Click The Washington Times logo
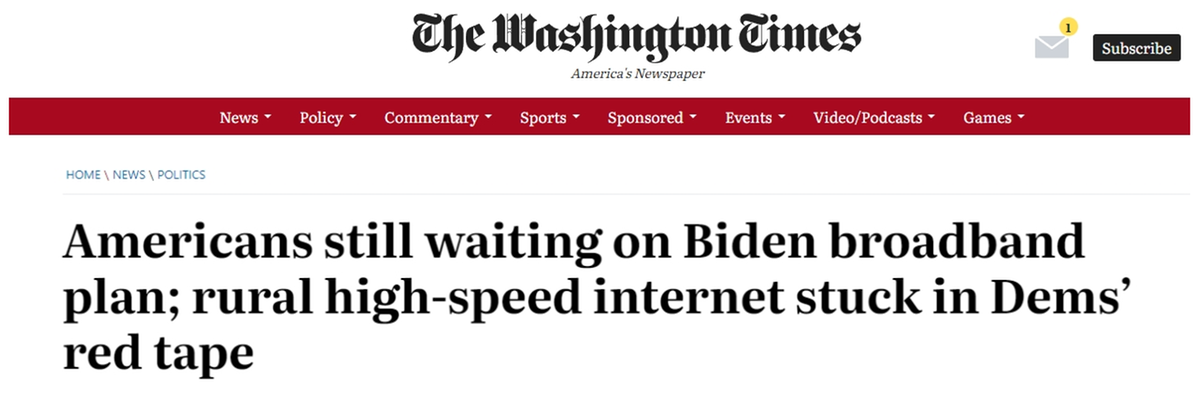The image size is (1200, 400). [636, 37]
